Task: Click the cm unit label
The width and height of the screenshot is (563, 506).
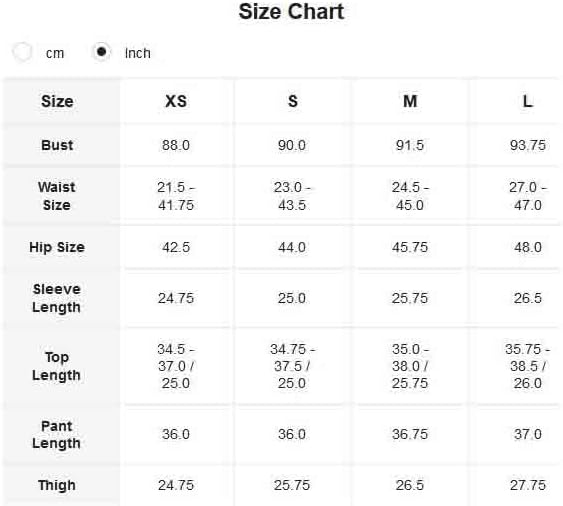Action: click(x=55, y=54)
